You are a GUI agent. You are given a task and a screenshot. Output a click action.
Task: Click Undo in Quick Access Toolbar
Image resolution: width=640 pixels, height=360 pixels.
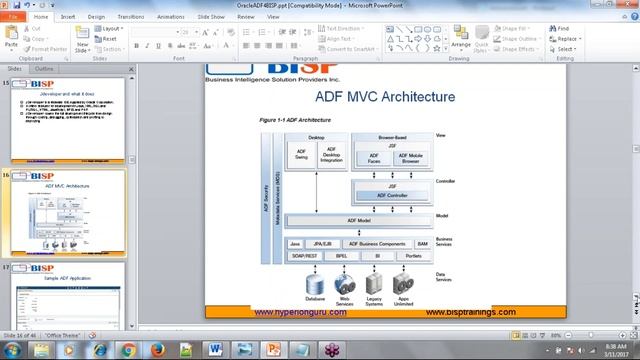(x=27, y=5)
